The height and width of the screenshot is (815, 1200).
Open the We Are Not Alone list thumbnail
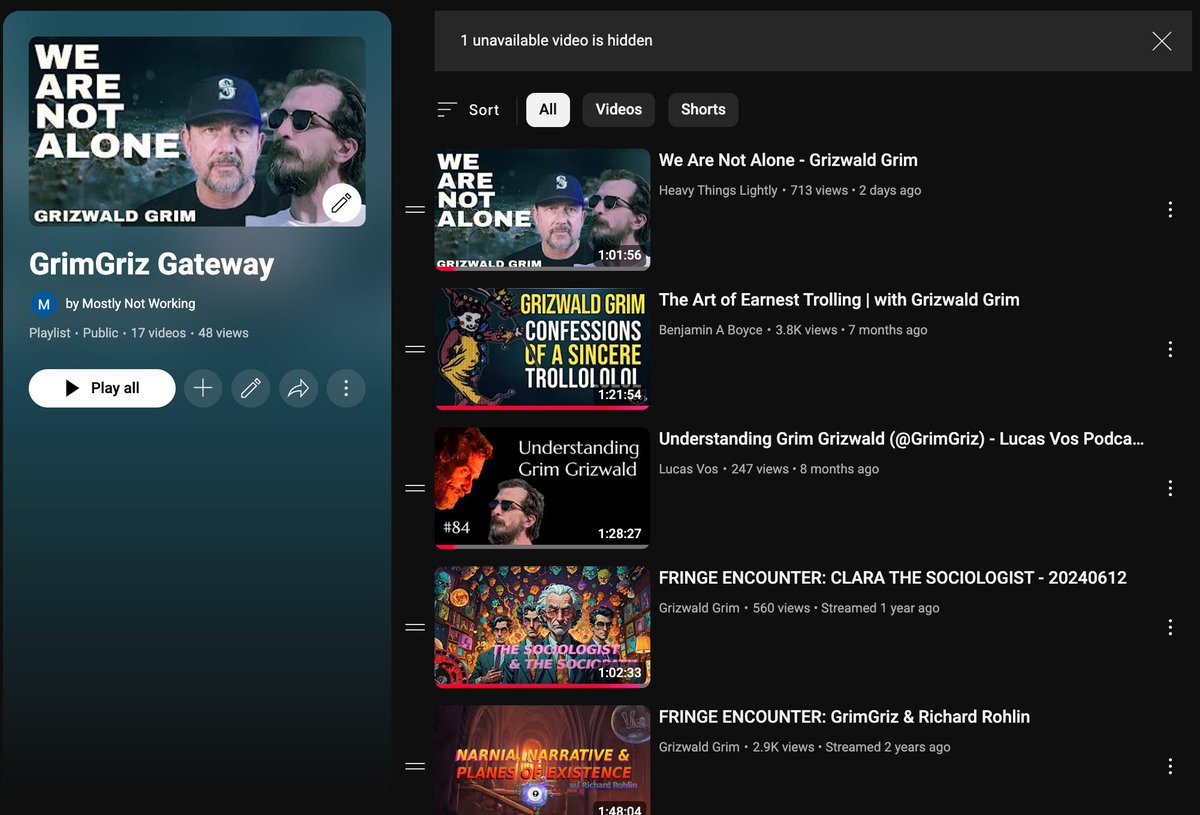click(542, 210)
